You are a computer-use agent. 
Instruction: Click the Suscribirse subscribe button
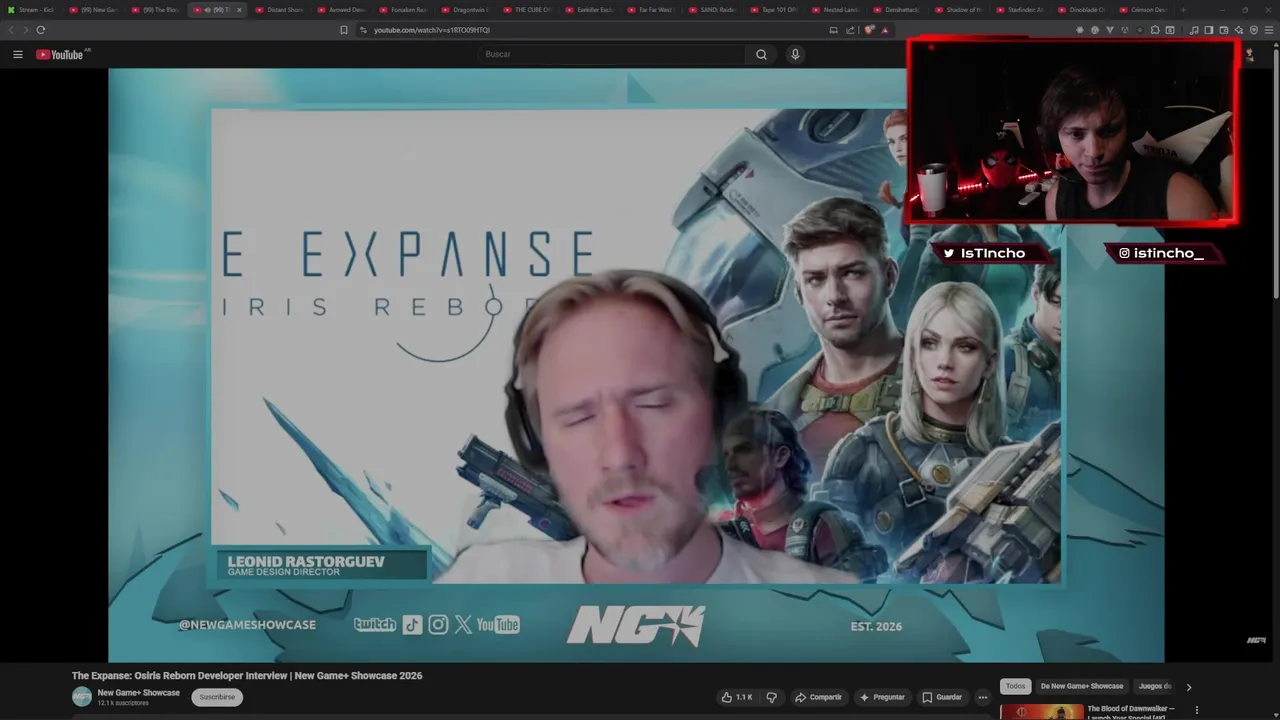pos(217,697)
